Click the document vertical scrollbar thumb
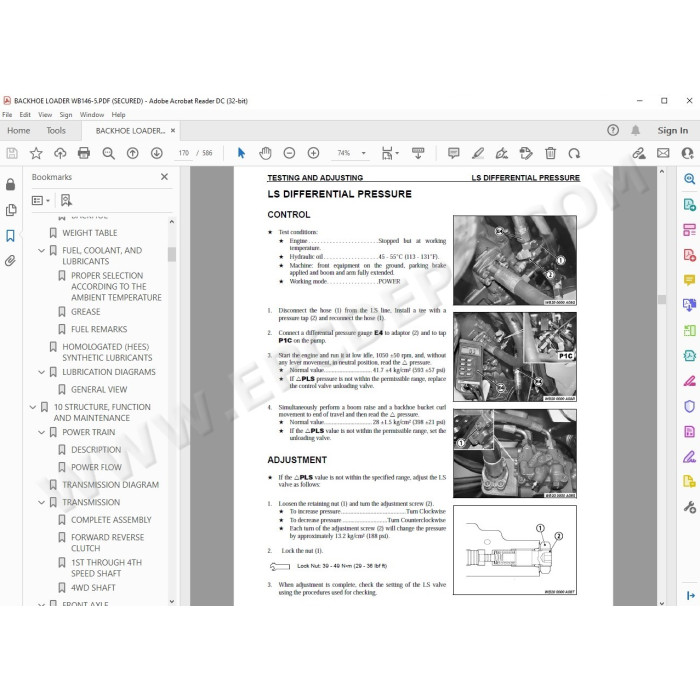The width and height of the screenshot is (700, 700). click(x=662, y=299)
